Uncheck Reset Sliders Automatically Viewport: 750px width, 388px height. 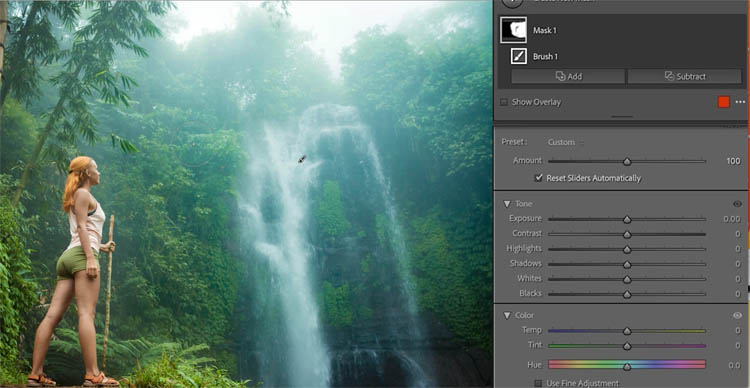539,178
